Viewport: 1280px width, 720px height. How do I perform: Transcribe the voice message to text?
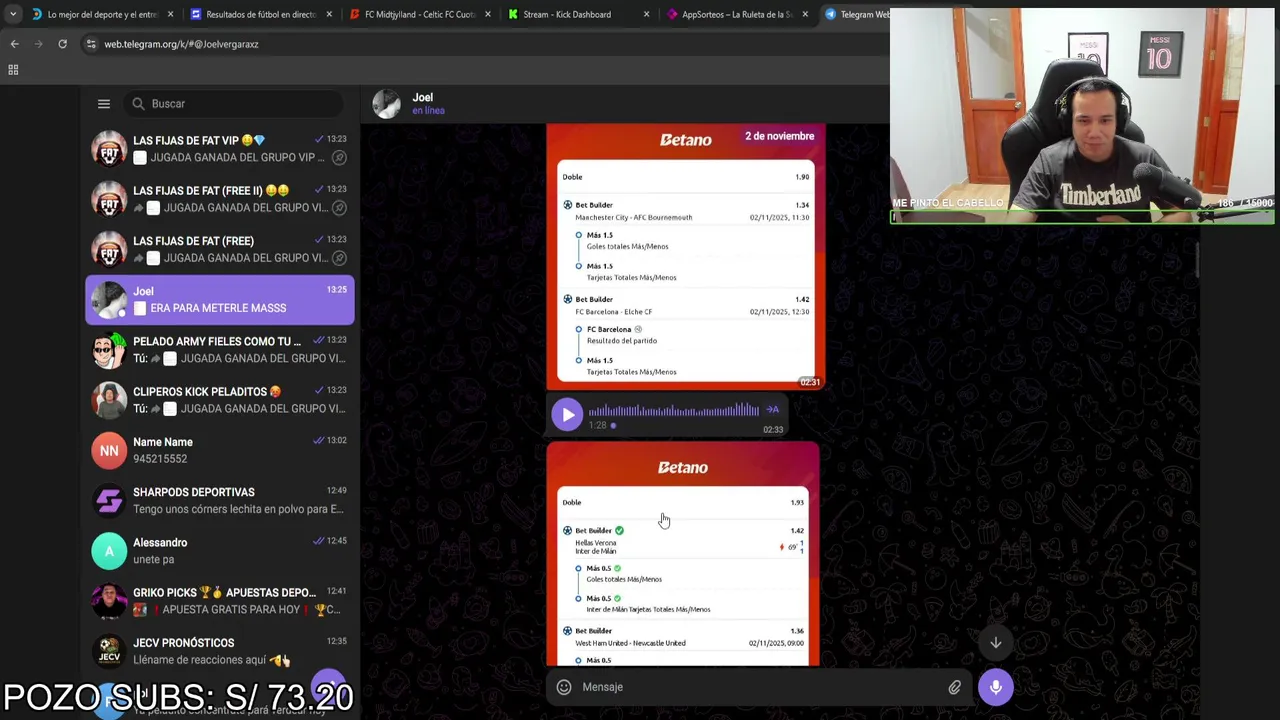772,410
